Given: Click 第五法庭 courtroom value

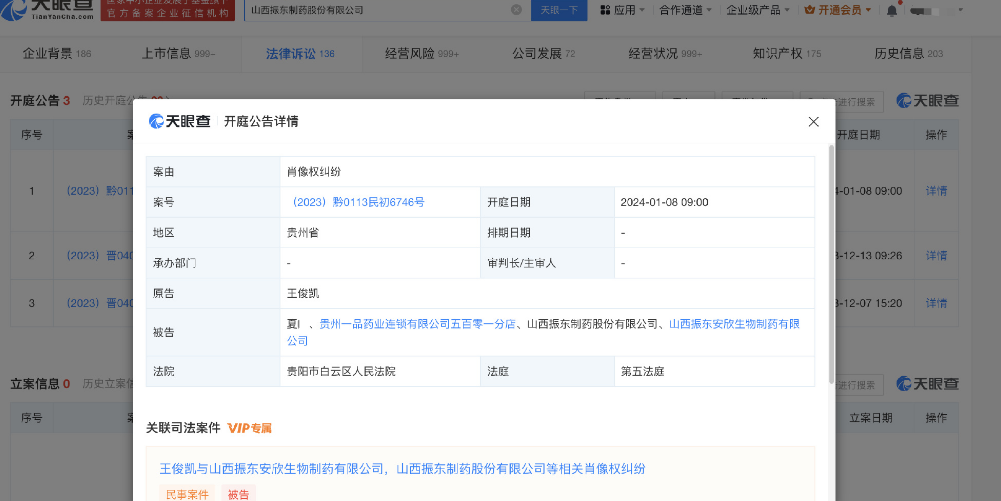Looking at the screenshot, I should [x=642, y=371].
